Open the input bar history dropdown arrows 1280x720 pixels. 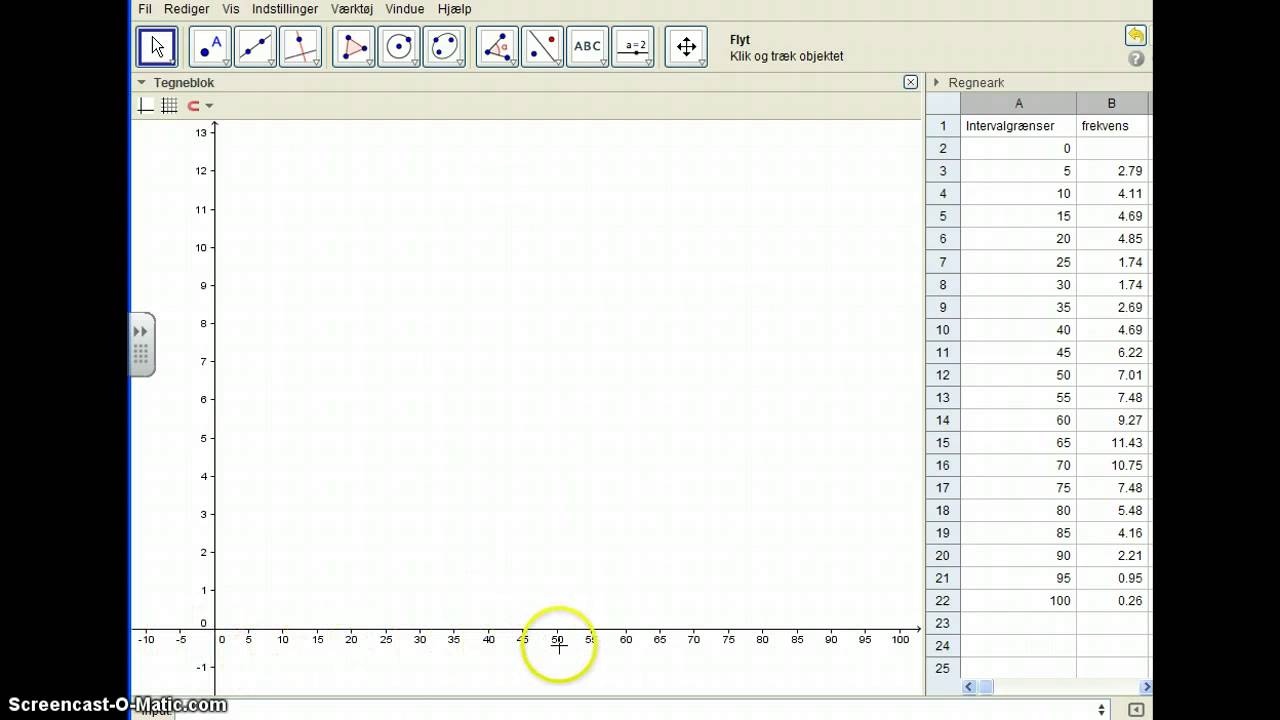pos(1102,710)
